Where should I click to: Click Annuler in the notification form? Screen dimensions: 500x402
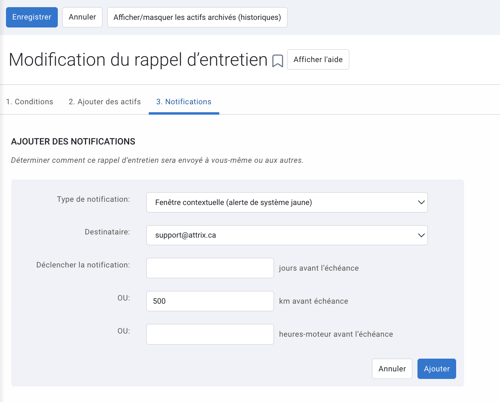(x=392, y=369)
